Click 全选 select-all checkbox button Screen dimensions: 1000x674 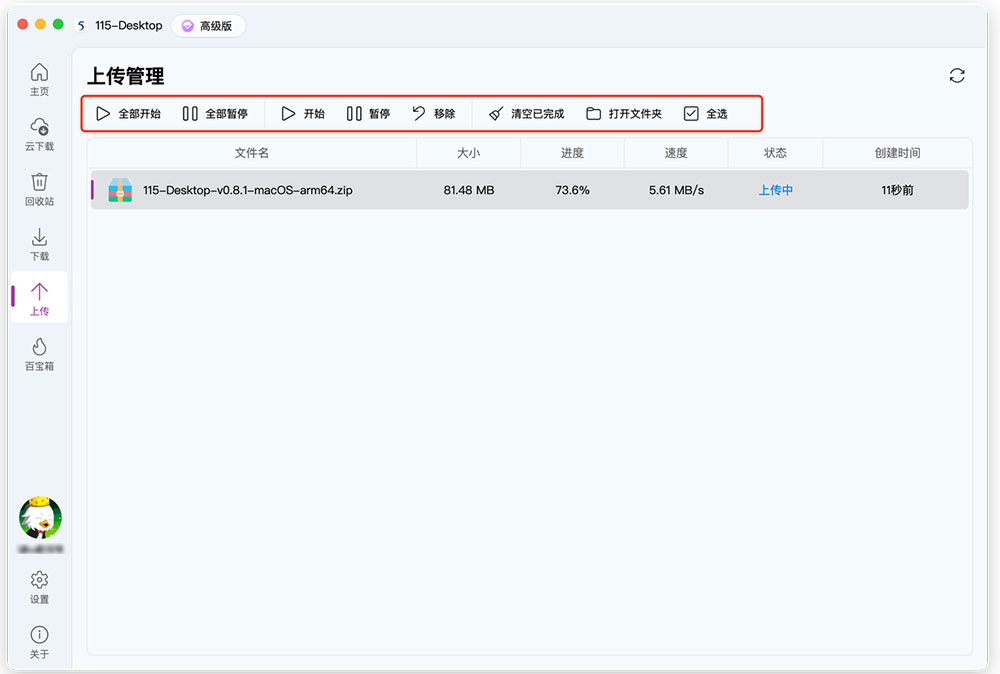click(x=705, y=114)
